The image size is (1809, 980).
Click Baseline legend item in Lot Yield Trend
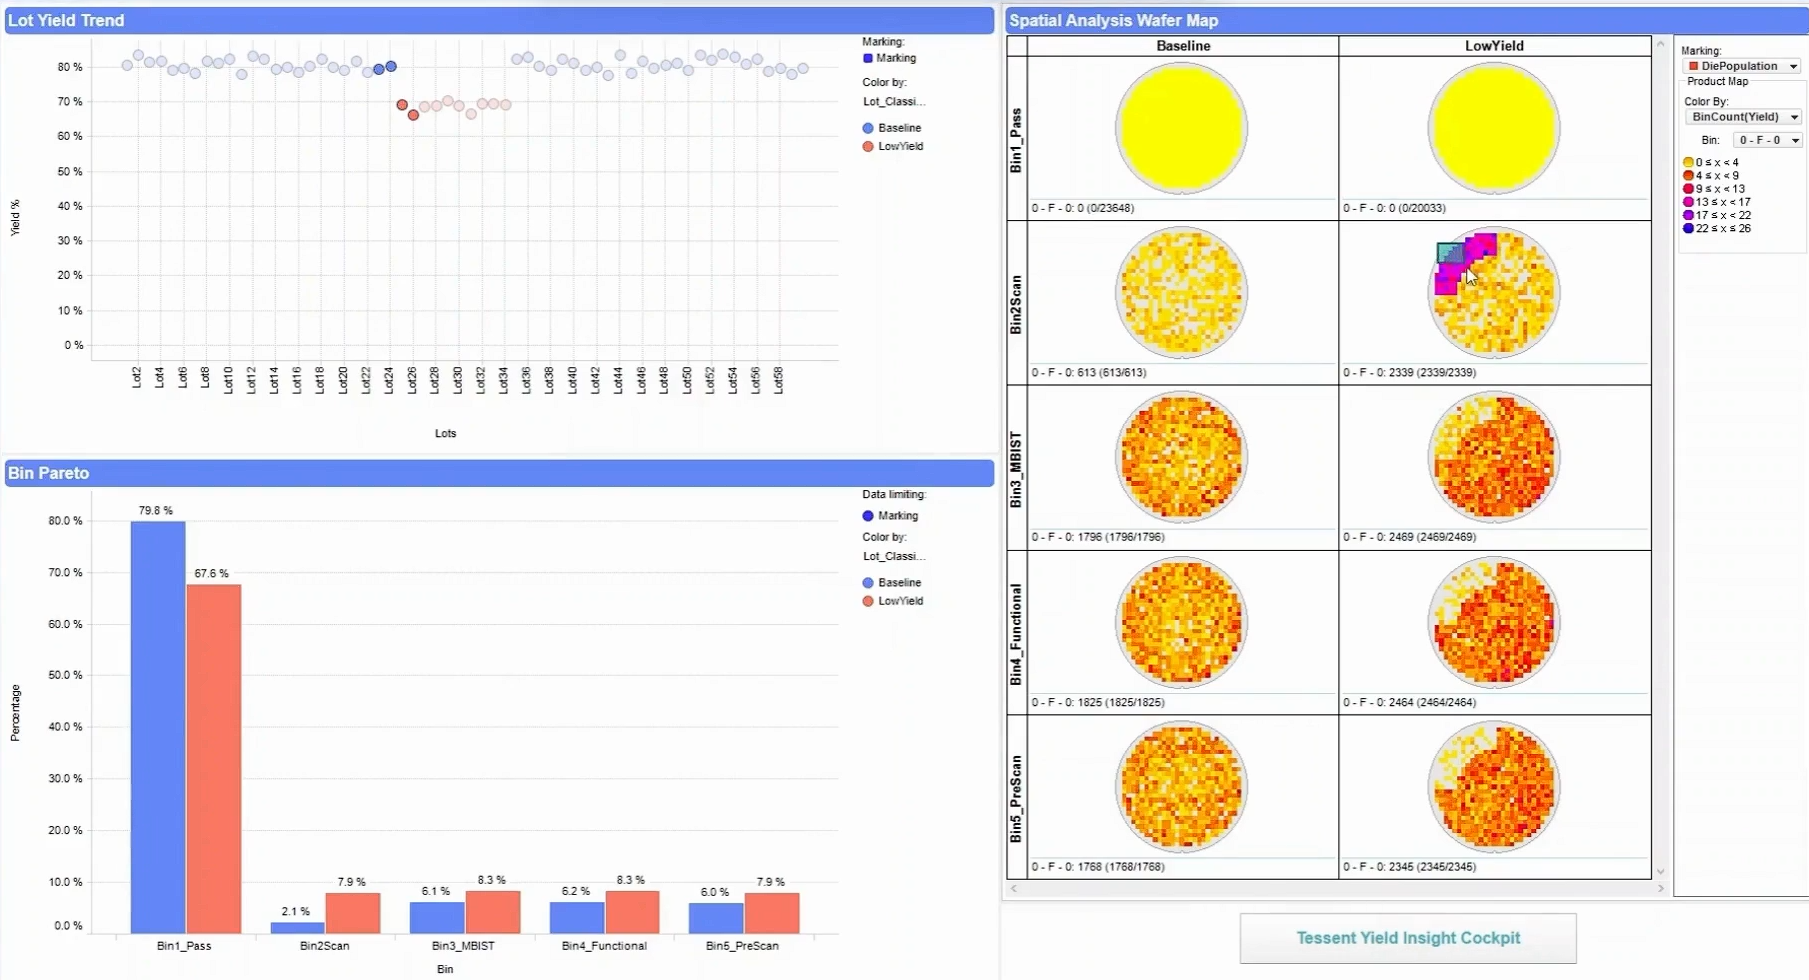coord(891,128)
